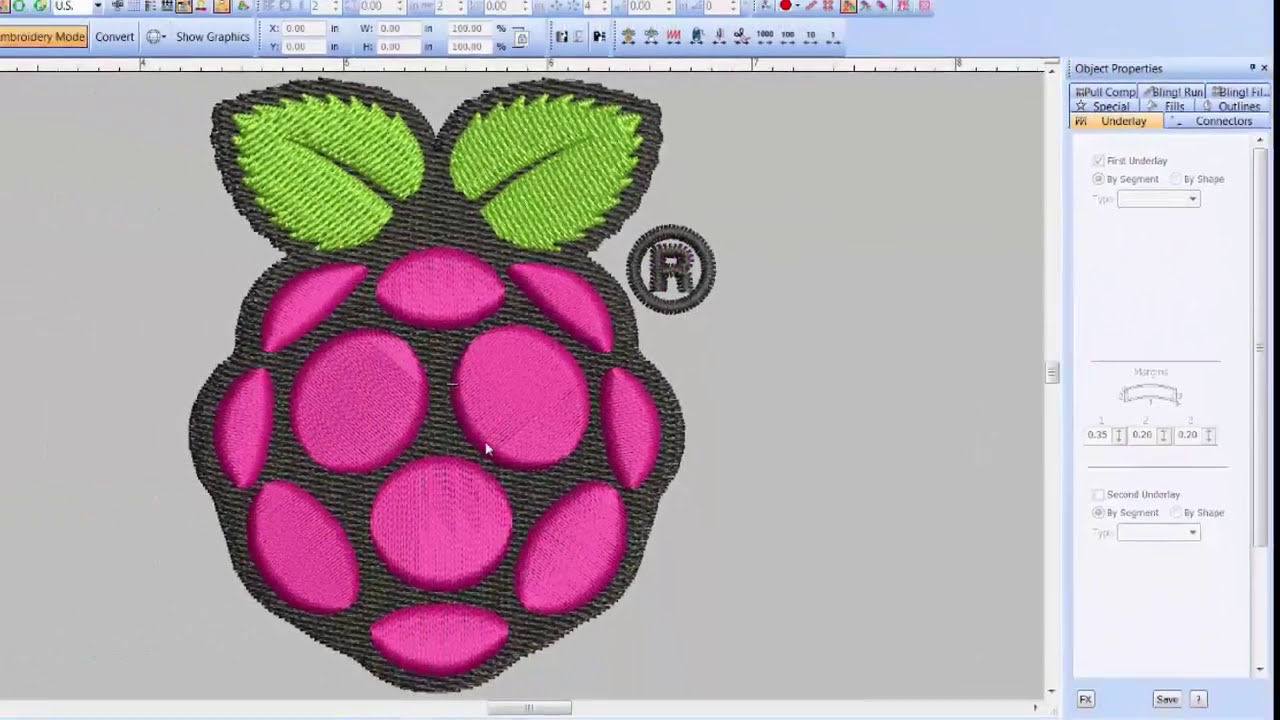The height and width of the screenshot is (720, 1280).
Task: Select By Segment under Second Underlay
Action: 1098,513
